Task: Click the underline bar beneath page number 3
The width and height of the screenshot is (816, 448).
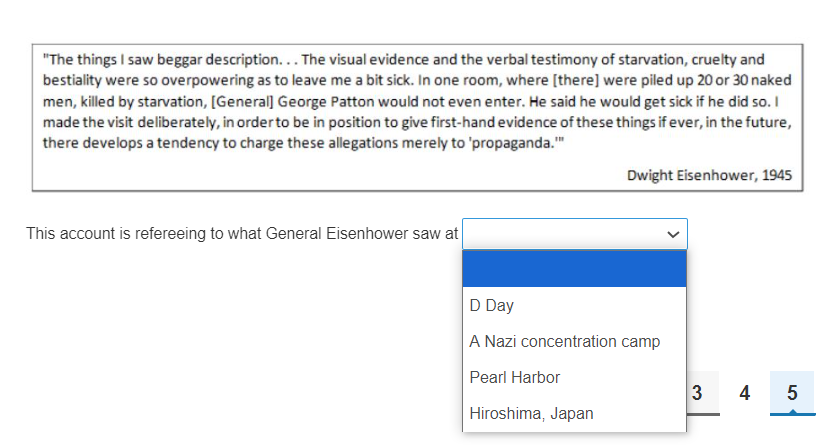Action: [703, 414]
